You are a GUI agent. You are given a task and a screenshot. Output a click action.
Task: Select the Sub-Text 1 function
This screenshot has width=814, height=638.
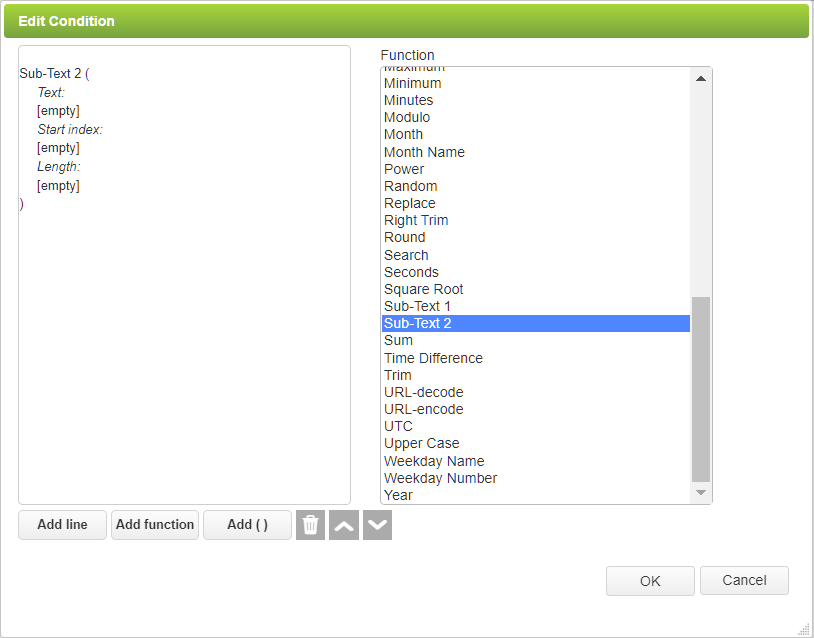pyautogui.click(x=536, y=306)
